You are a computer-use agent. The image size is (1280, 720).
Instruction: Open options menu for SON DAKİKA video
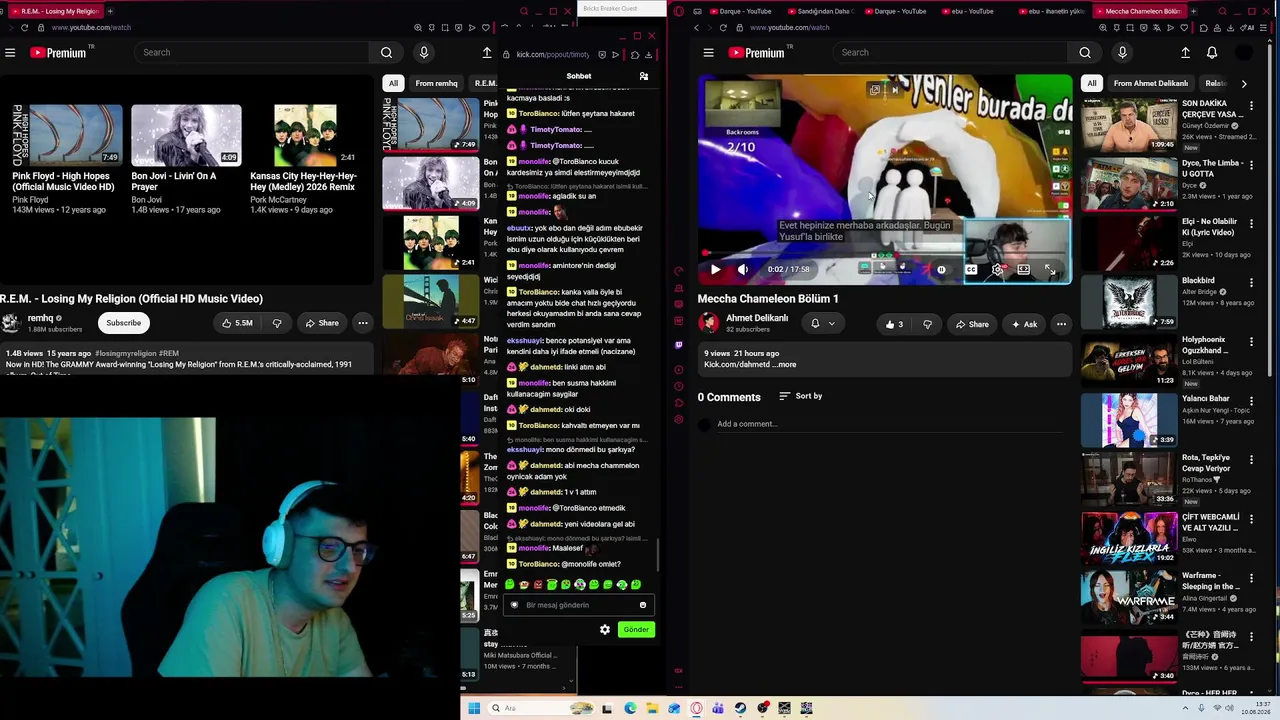[1251, 104]
